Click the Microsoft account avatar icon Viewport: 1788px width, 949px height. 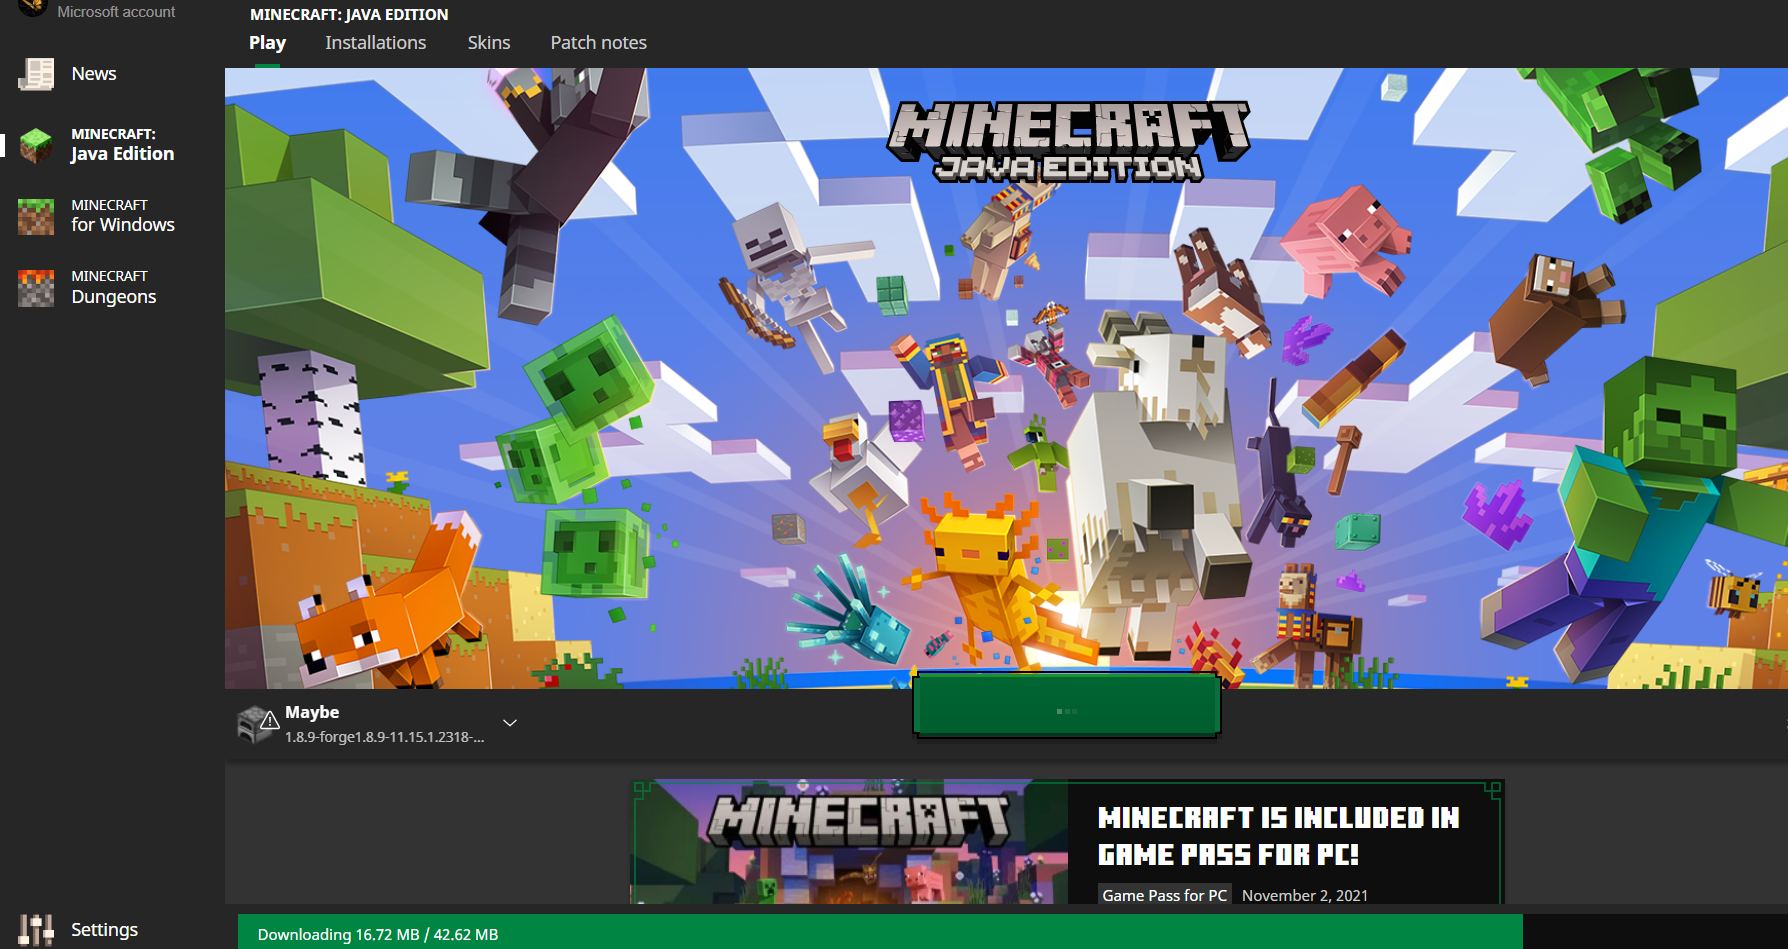coord(33,7)
